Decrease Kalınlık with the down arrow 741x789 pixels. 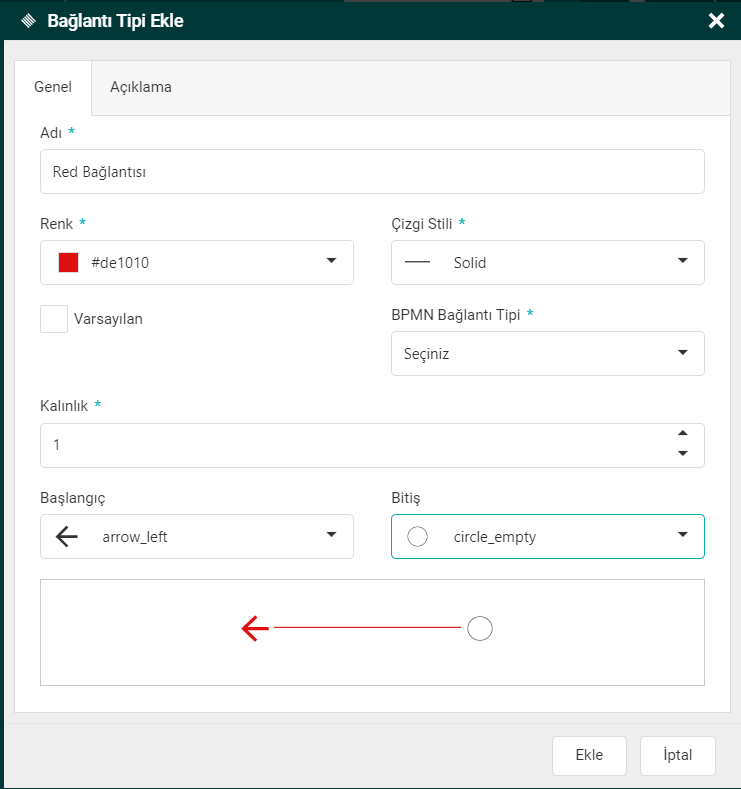click(683, 454)
